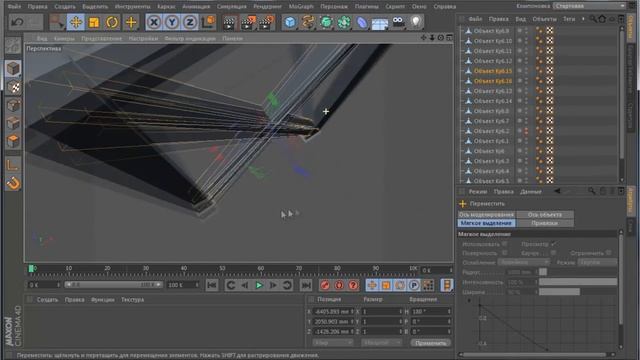Toggle Parameter P keyframing icon
Image resolution: width=640 pixels, height=360 pixels.
point(414,285)
